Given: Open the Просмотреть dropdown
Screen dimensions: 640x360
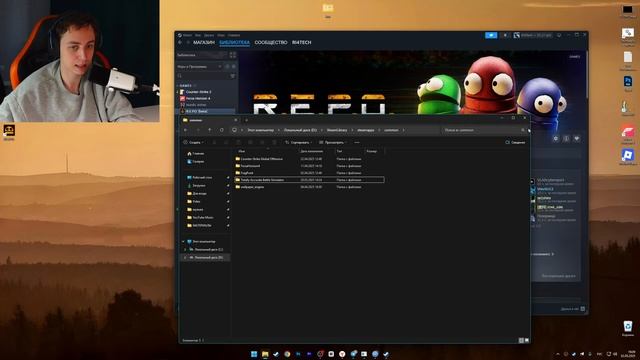Looking at the screenshot, I should pos(333,142).
